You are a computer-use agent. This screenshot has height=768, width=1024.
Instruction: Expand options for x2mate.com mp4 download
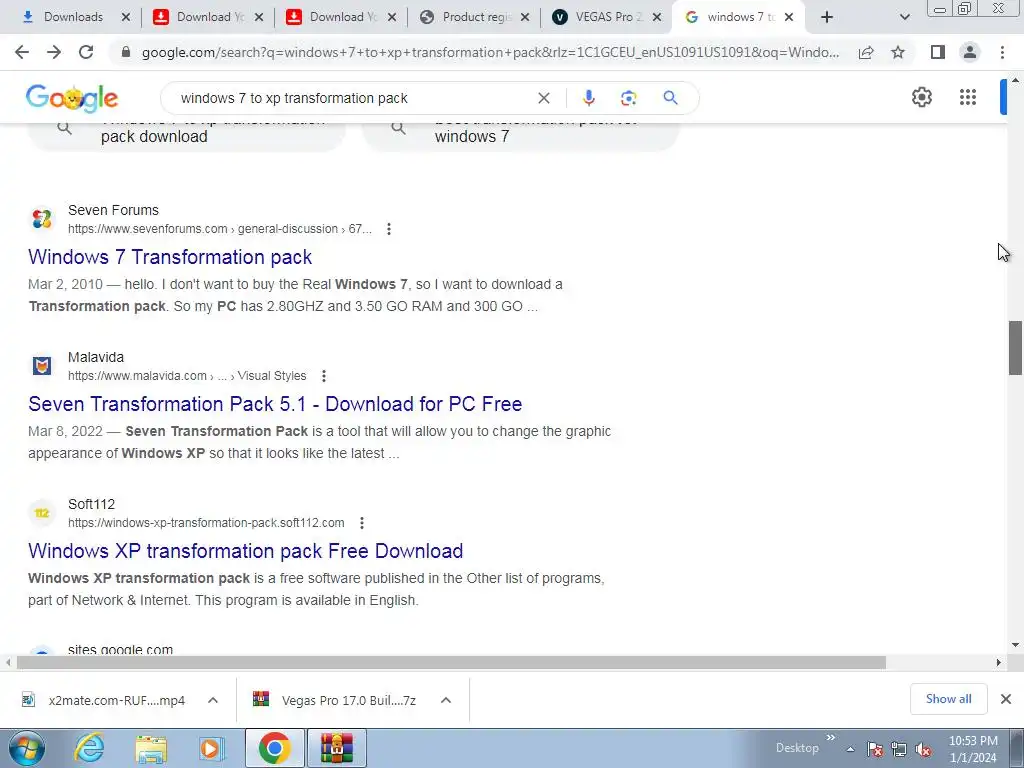(213, 700)
